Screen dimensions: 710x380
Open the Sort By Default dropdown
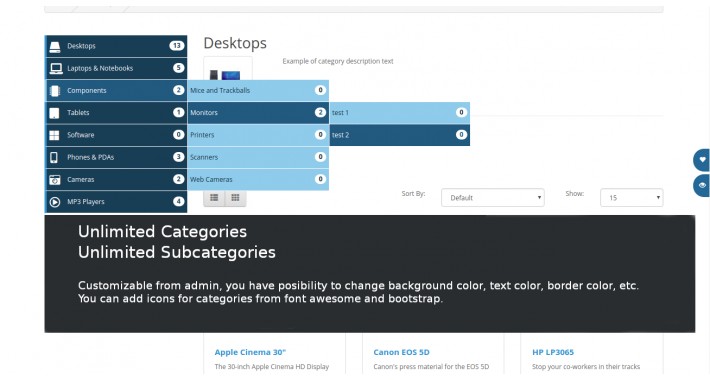(493, 197)
